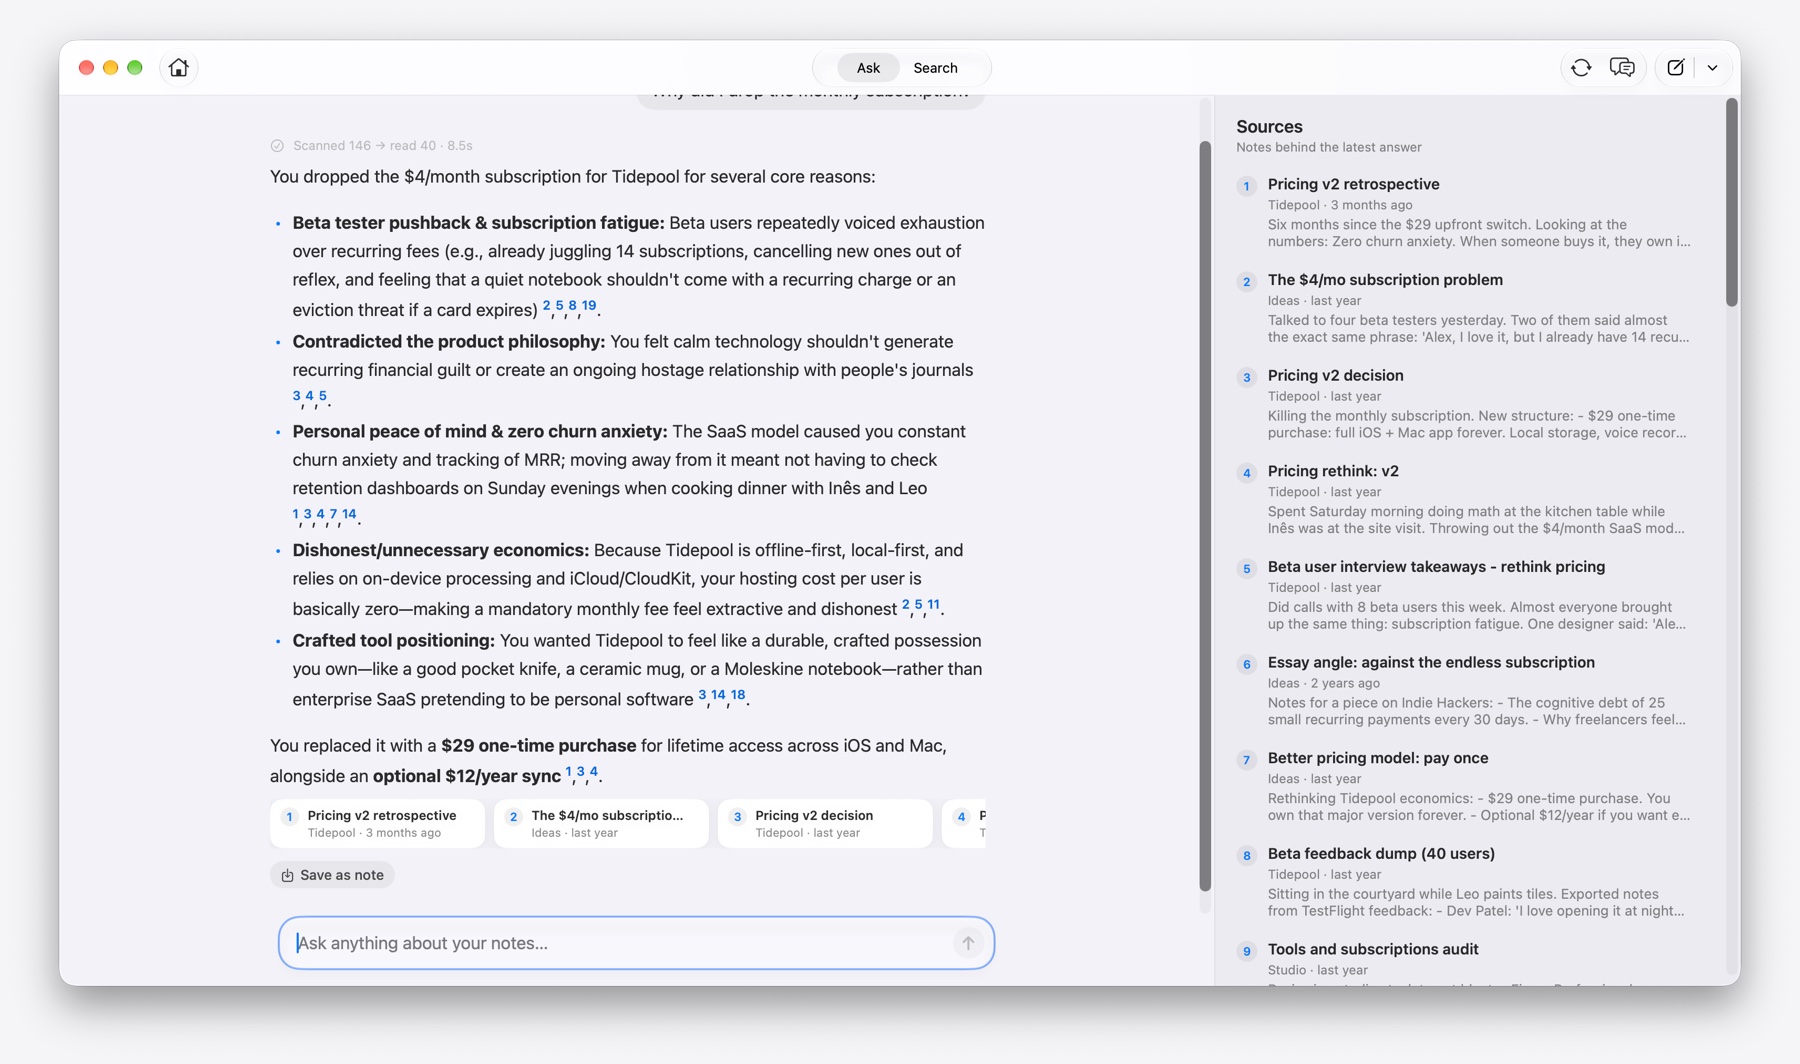Create a new note with compose icon

pos(1676,68)
